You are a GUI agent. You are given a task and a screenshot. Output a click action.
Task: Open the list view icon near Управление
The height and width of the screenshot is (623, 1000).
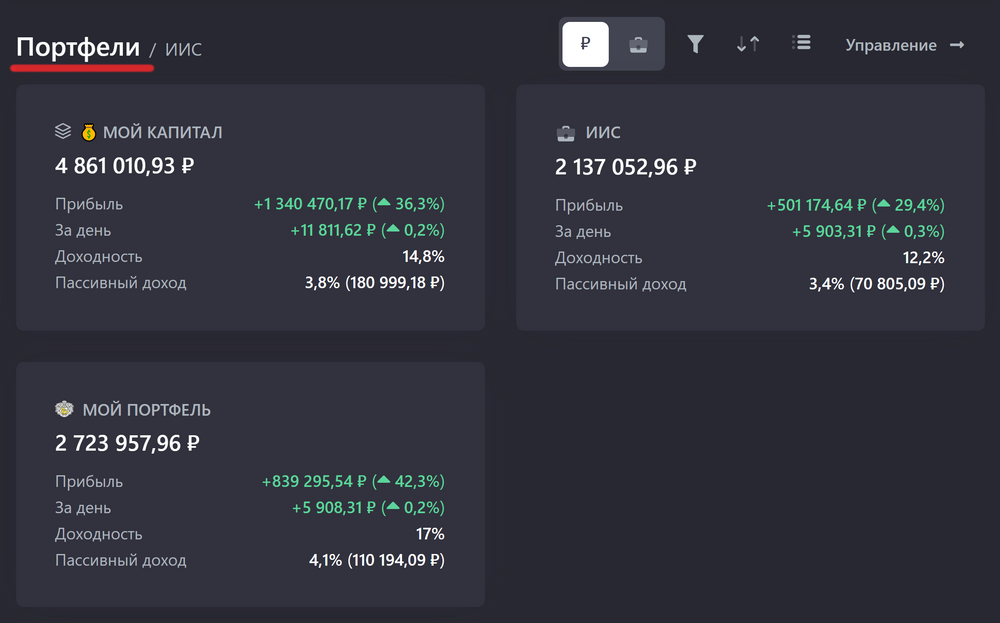pos(800,42)
